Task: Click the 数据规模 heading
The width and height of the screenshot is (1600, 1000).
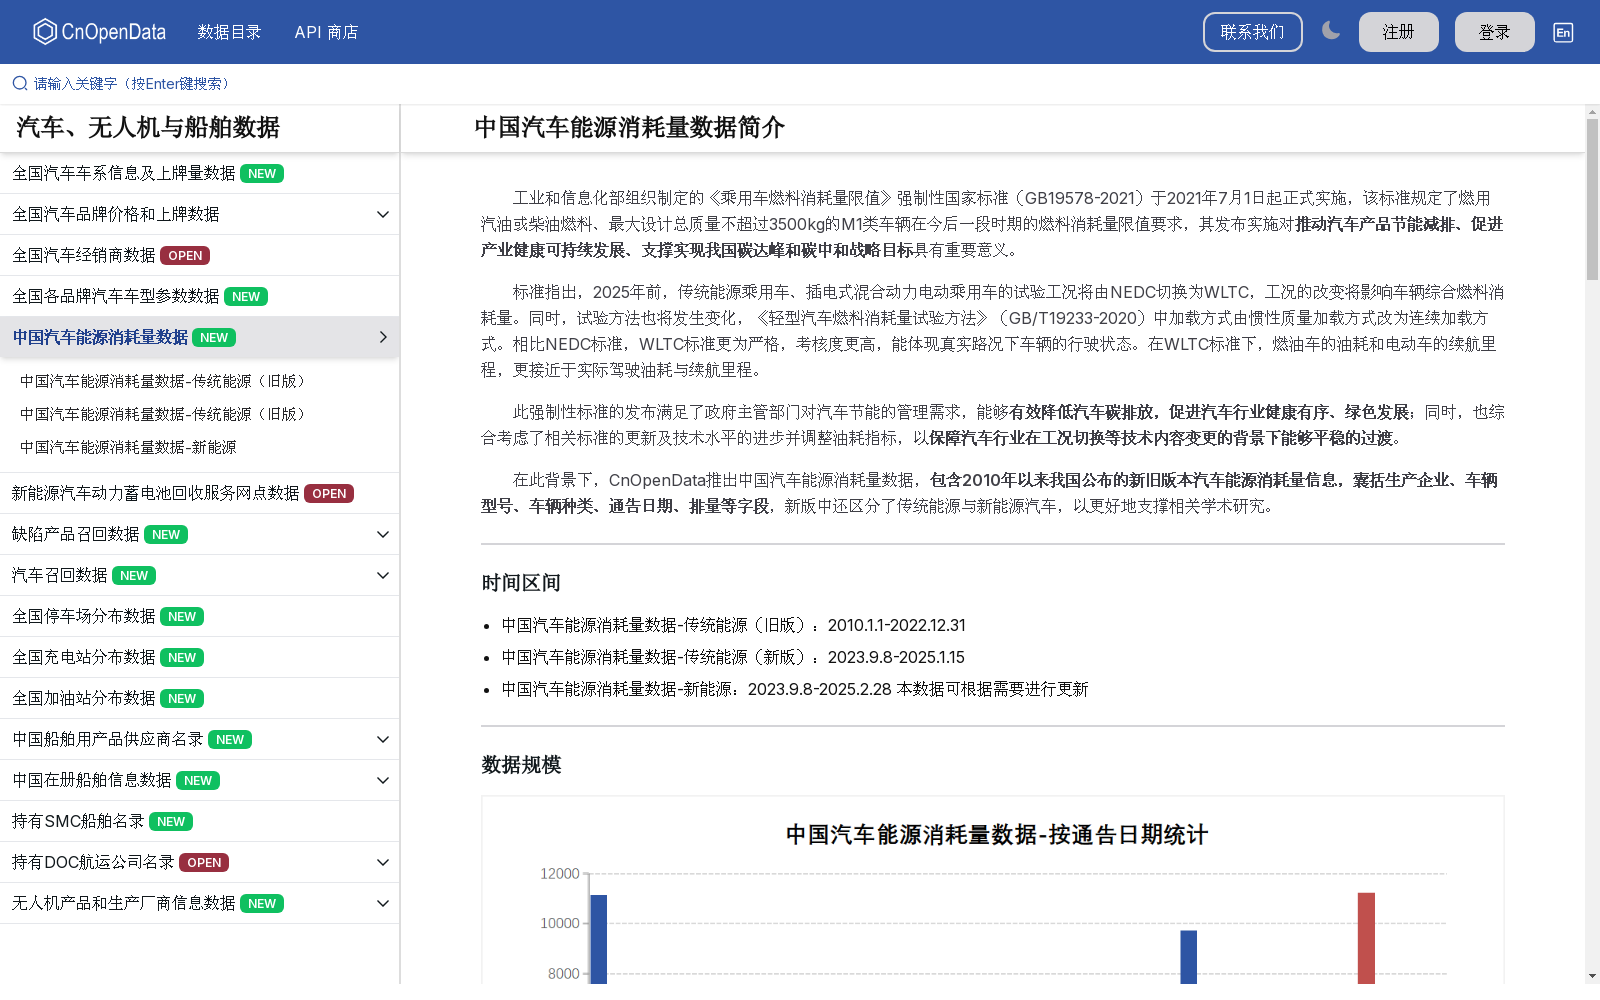Action: click(521, 764)
